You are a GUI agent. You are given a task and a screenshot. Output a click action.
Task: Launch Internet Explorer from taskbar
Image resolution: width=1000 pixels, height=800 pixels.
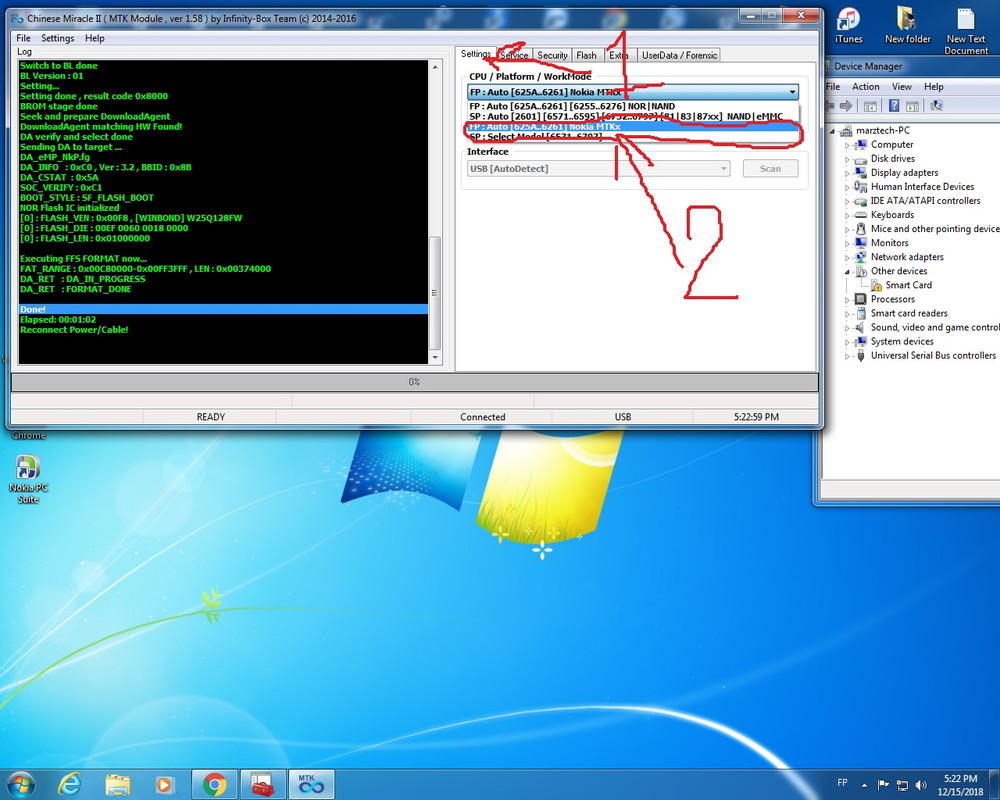click(70, 785)
